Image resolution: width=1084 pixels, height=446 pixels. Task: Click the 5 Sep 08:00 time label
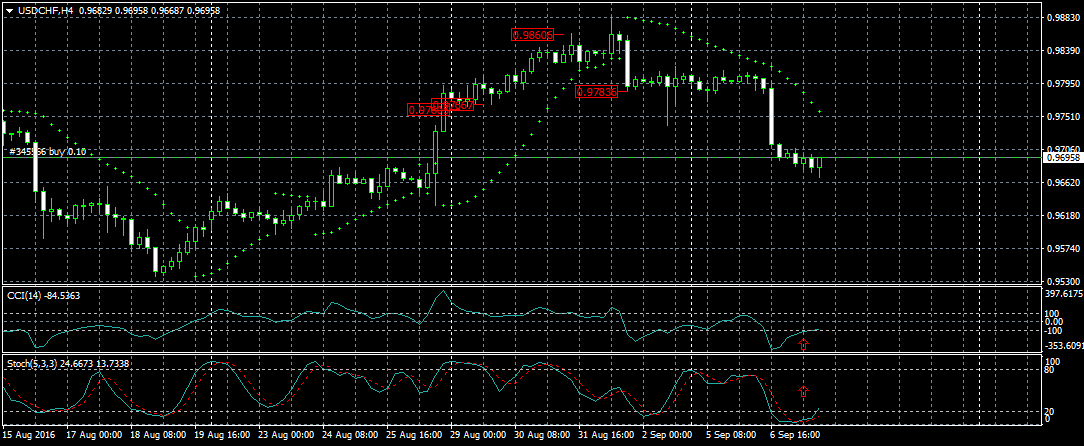(x=731, y=436)
